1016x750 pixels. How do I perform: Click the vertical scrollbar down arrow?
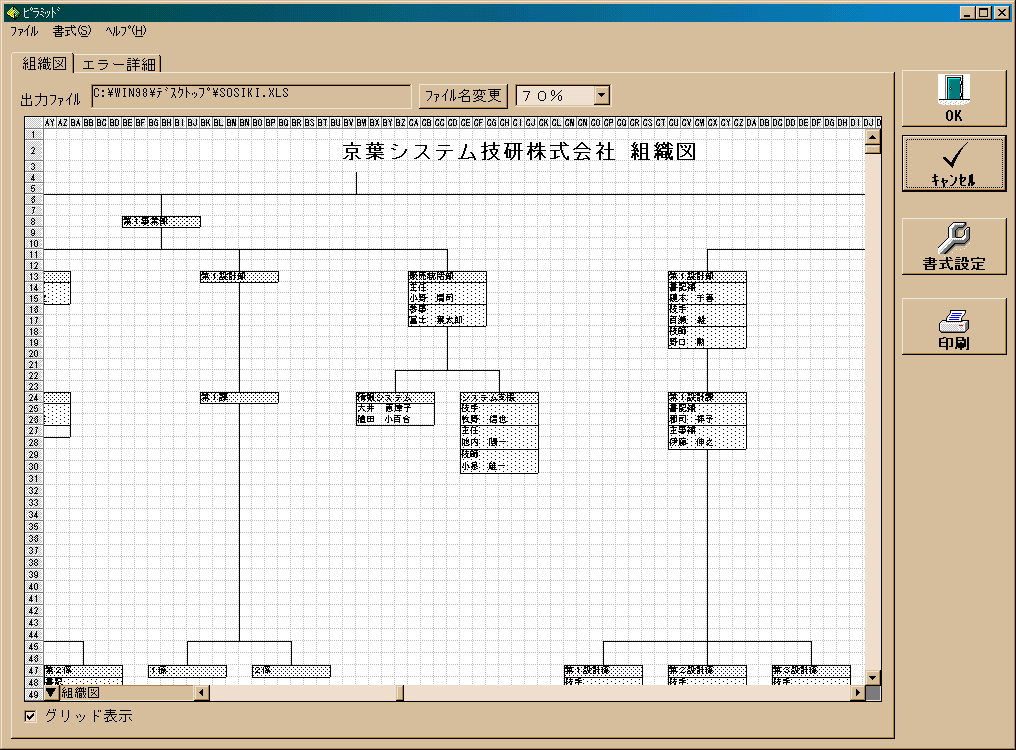872,677
